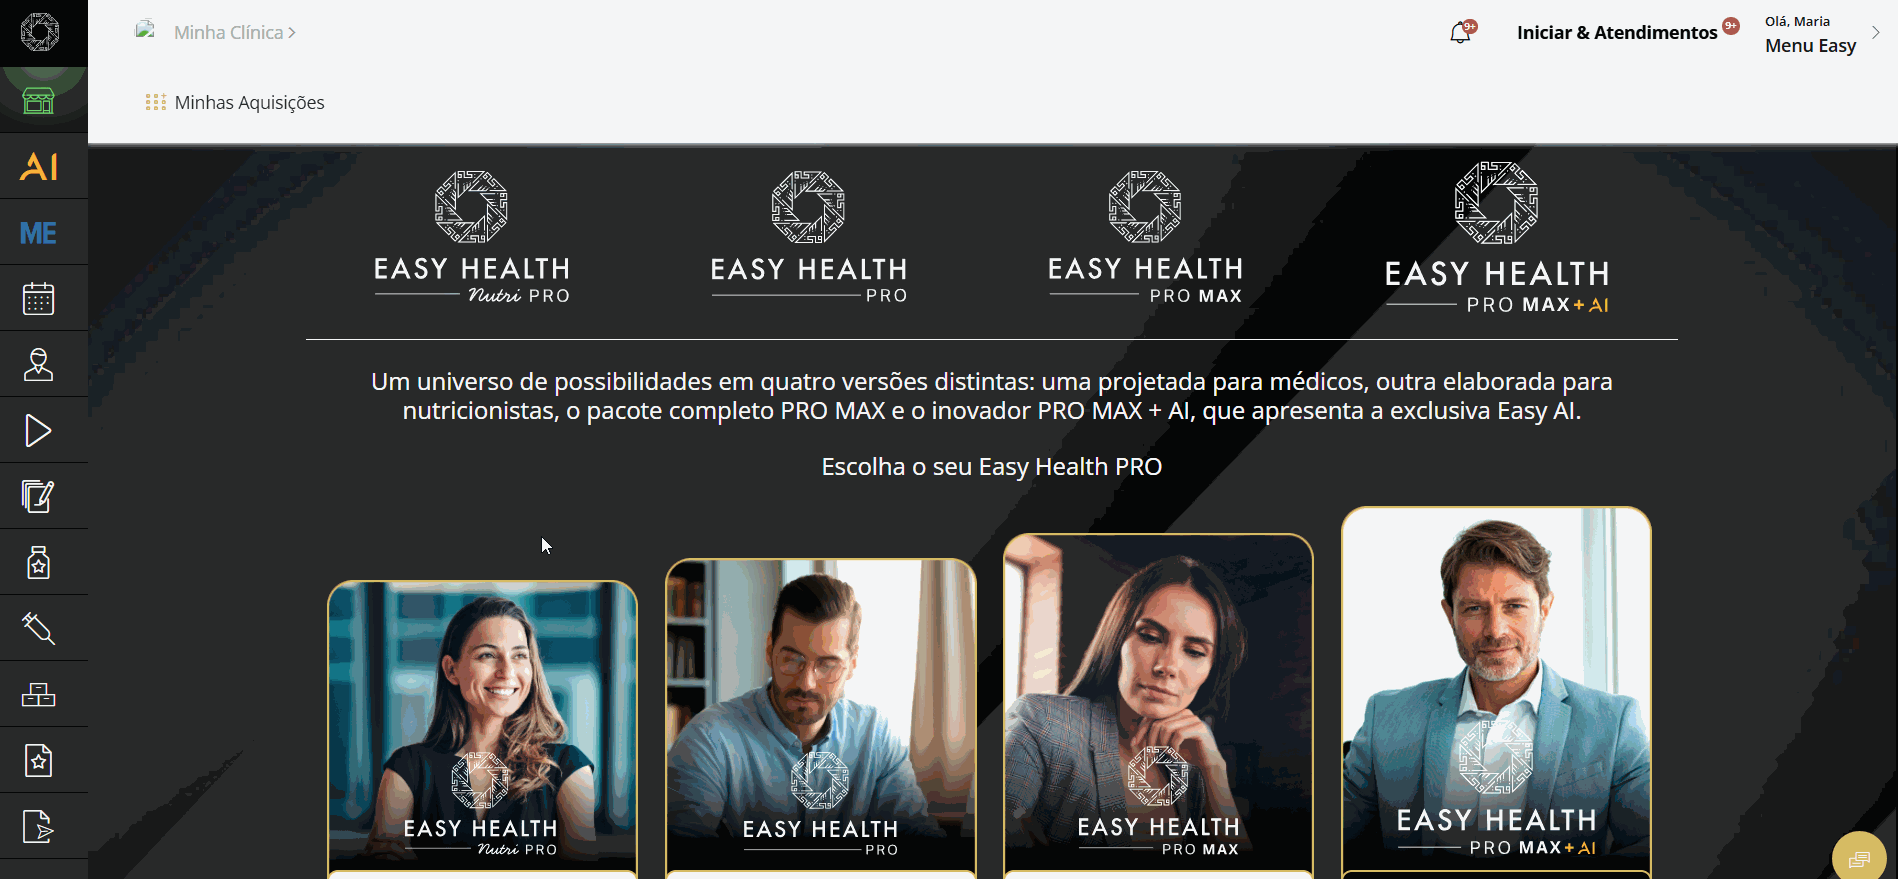Expand the Menu Easy chevron
1898x879 pixels.
[1876, 32]
